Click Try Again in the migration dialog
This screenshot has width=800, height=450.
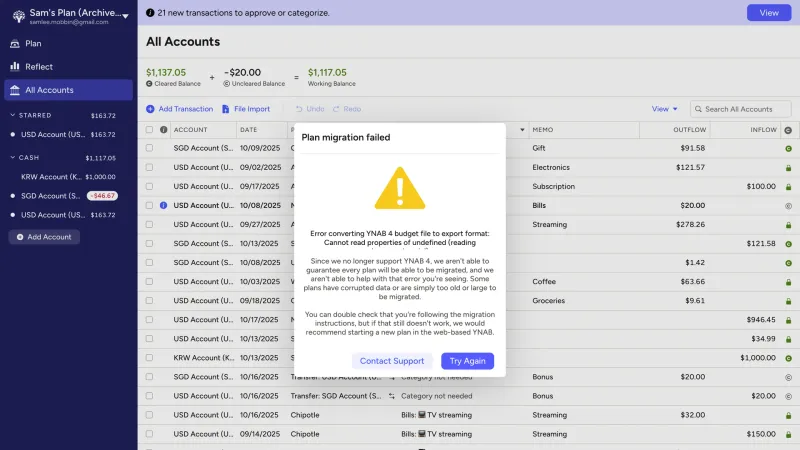(x=467, y=361)
